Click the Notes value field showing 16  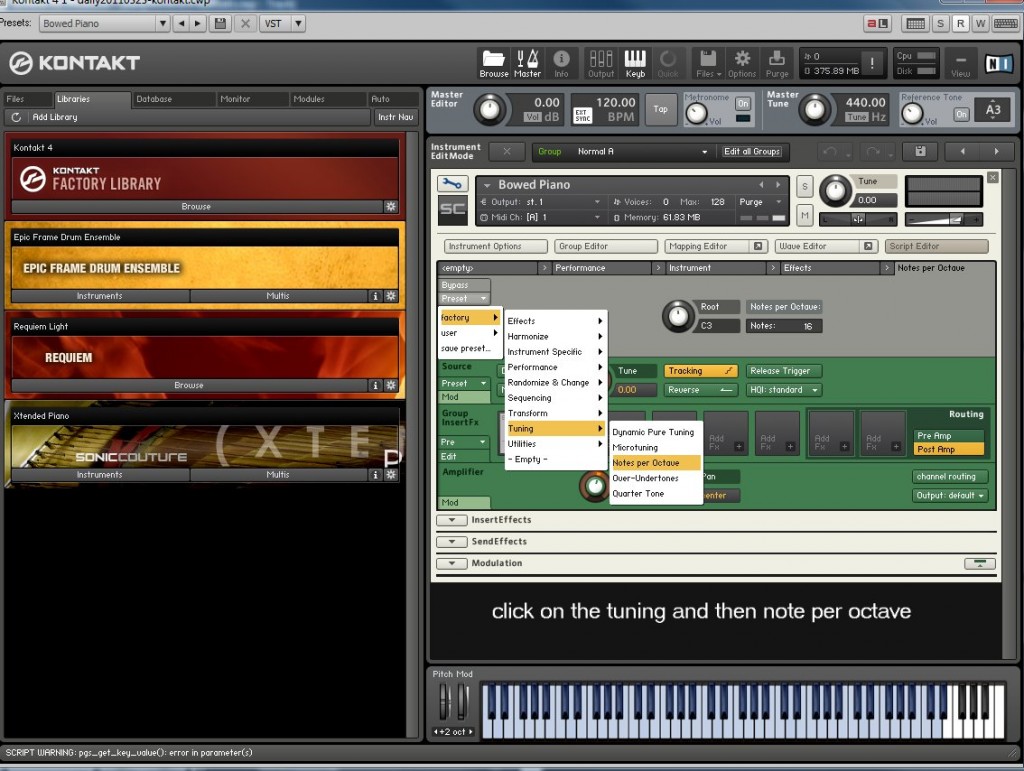[x=784, y=326]
